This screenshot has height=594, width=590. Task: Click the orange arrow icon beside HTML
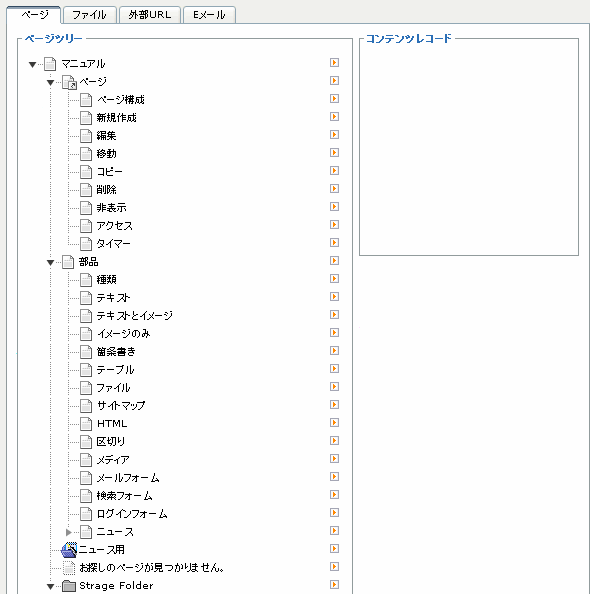coord(334,423)
